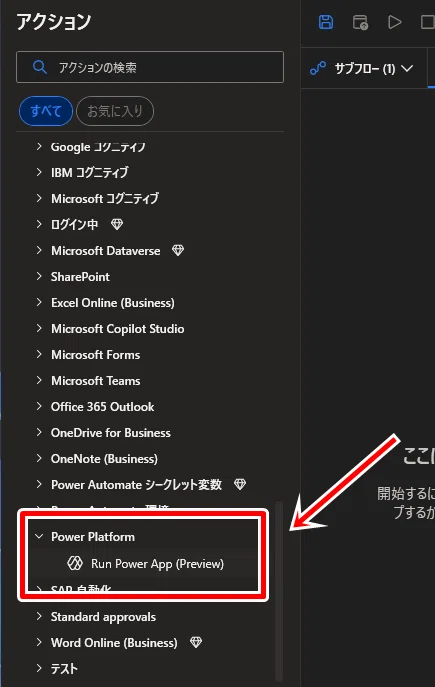
Task: Click the アクション panel heading
Action: point(54,21)
